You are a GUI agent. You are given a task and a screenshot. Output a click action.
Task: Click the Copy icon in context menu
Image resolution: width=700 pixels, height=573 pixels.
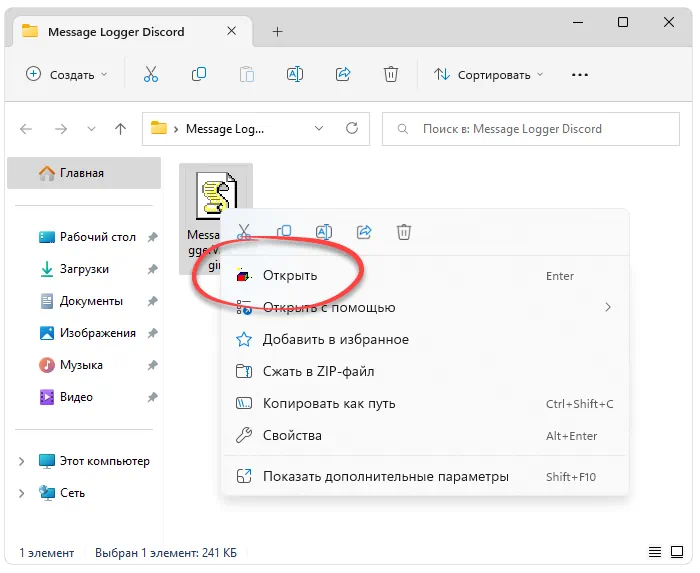click(284, 232)
